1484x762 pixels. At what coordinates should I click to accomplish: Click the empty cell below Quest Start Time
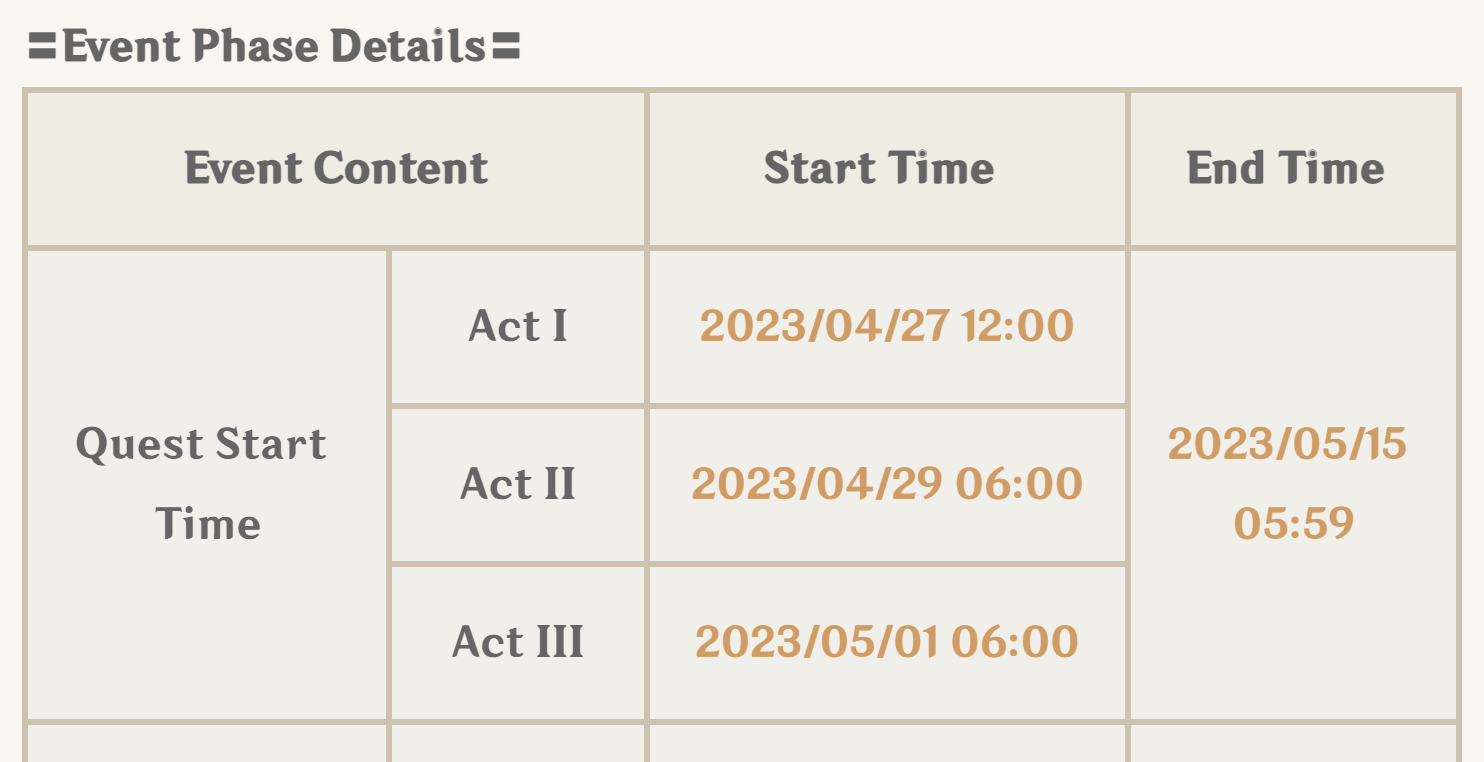pos(206,744)
